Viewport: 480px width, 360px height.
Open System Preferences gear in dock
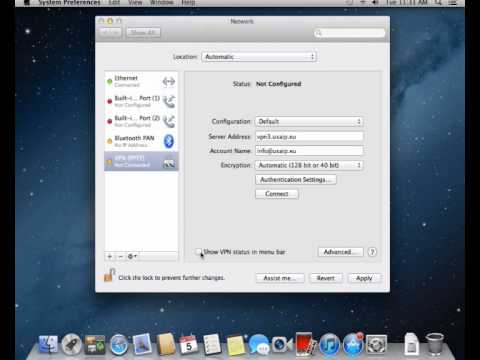tap(377, 345)
